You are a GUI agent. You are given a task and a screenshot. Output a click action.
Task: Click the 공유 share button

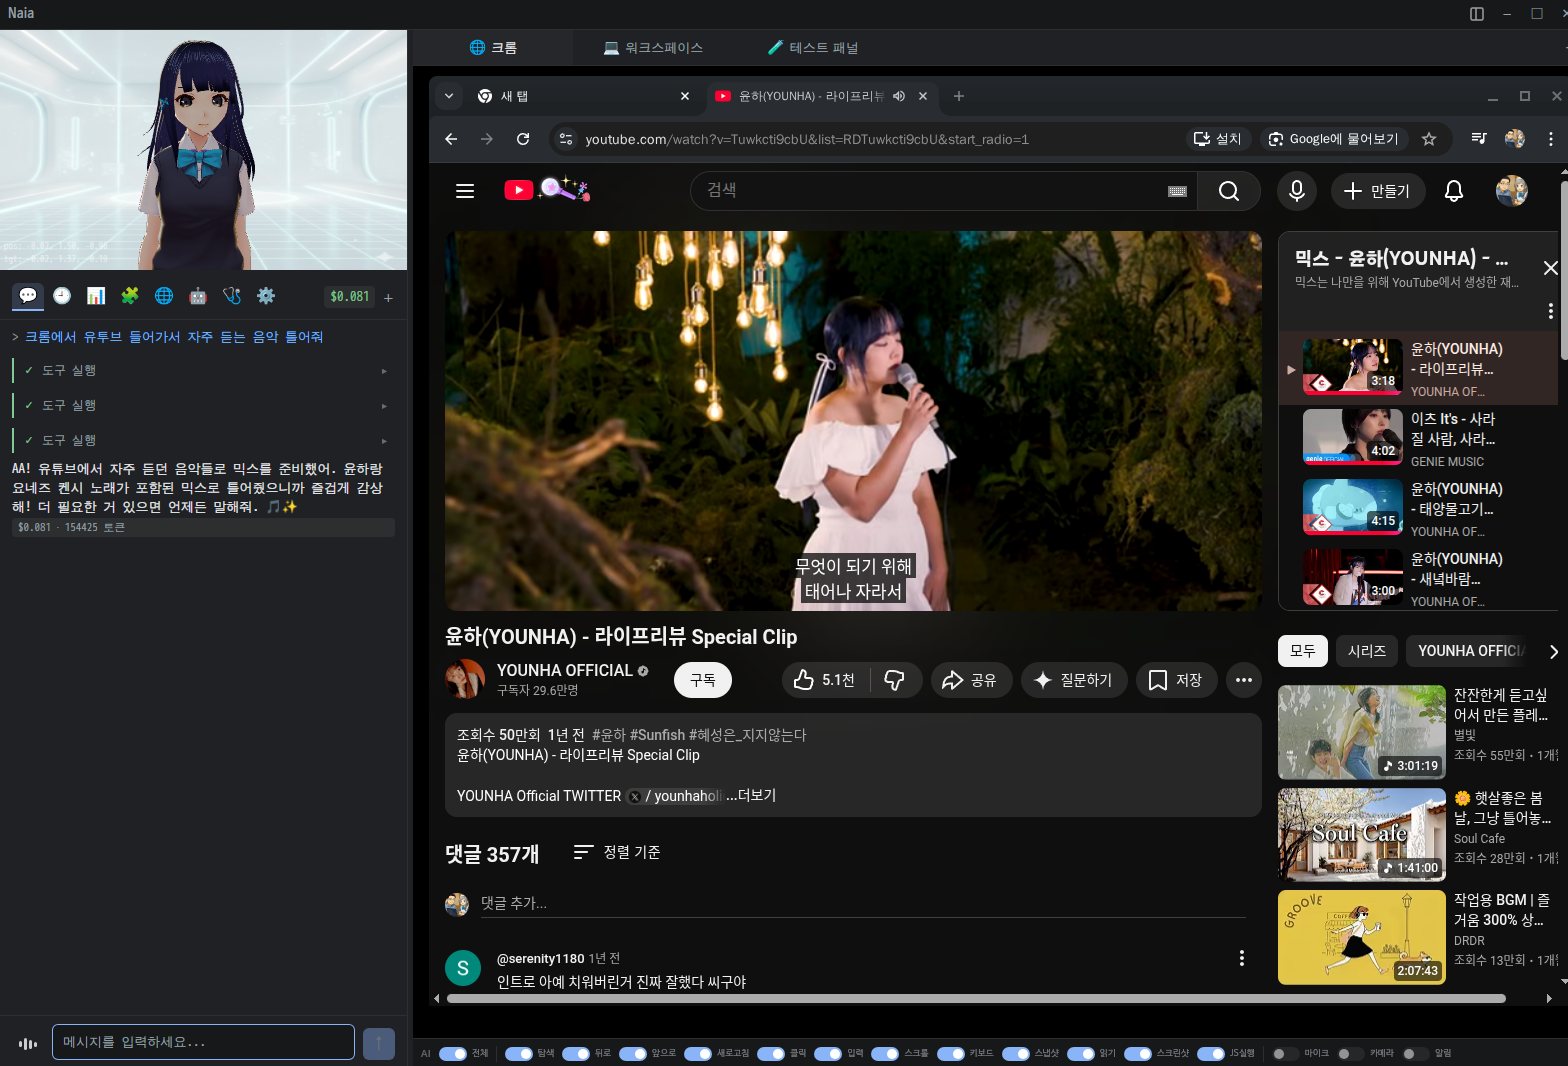point(970,680)
